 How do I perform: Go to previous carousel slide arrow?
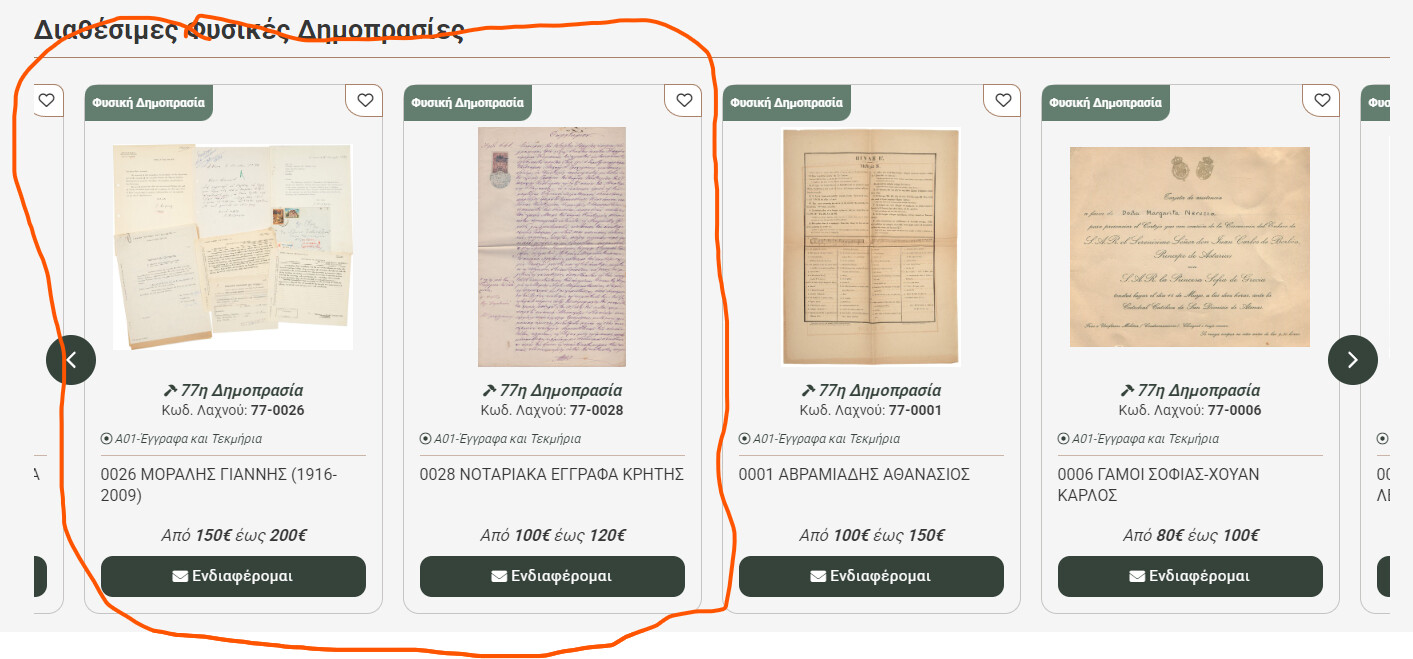coord(71,360)
